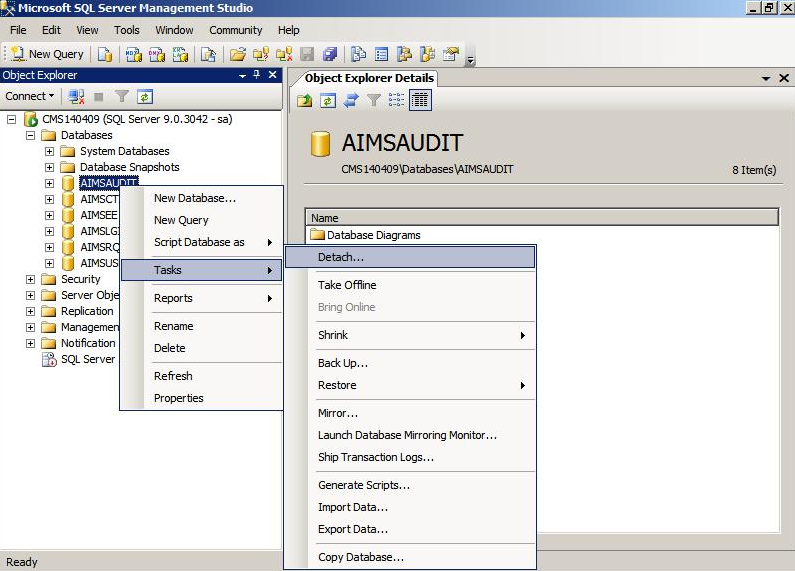Click Generate Scripts... menu entry
Image resolution: width=795 pixels, height=571 pixels.
pos(410,485)
